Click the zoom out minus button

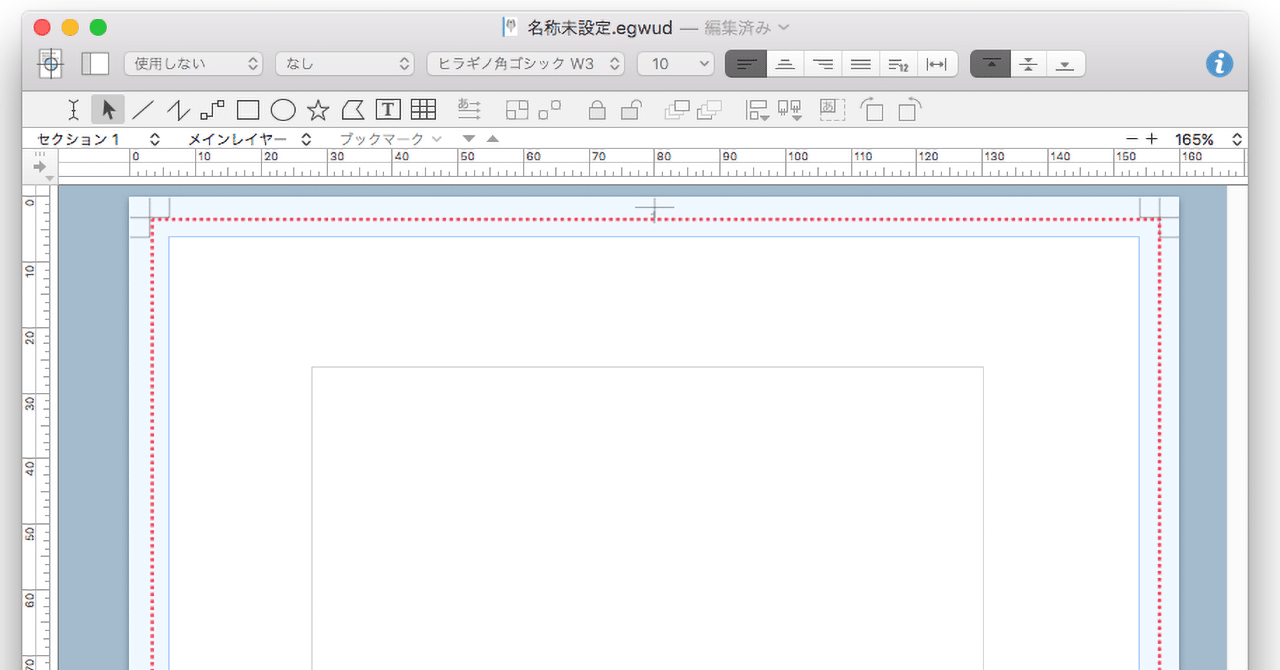[1131, 139]
